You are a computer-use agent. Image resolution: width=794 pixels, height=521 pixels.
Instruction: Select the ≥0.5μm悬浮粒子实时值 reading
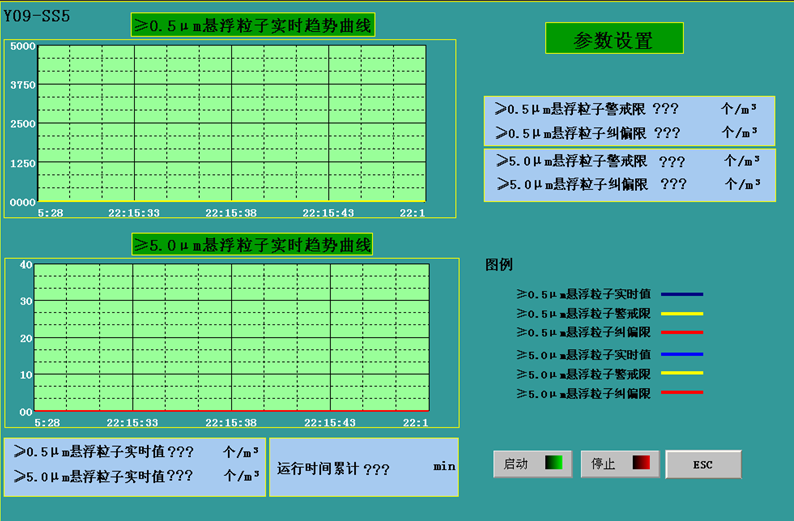180,452
